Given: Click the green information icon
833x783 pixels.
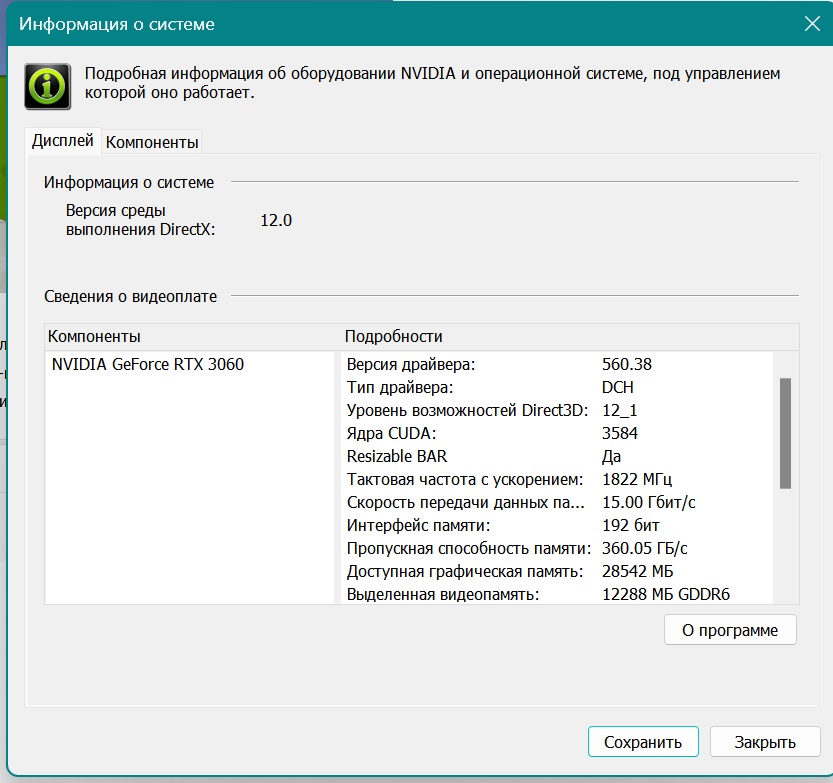Looking at the screenshot, I should (x=47, y=86).
